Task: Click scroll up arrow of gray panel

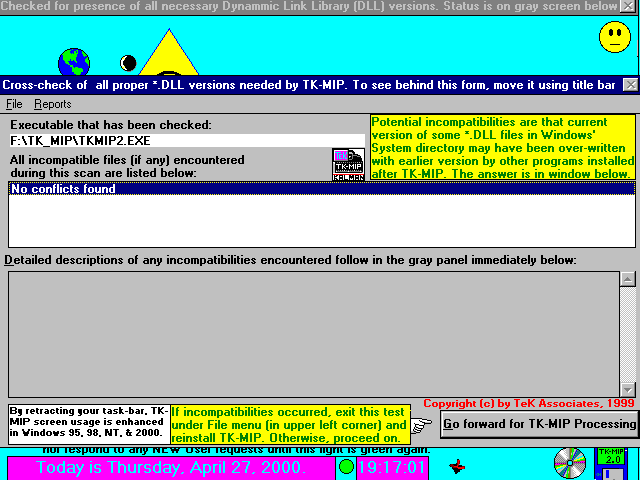Action: (627, 279)
